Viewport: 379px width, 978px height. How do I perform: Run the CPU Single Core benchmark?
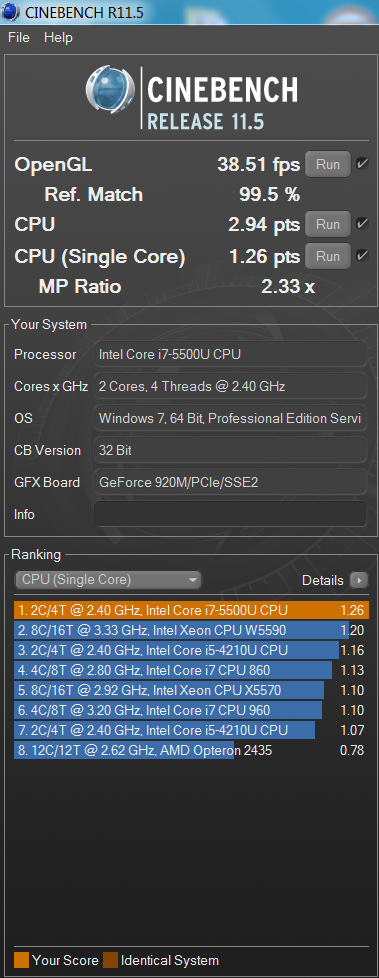328,256
